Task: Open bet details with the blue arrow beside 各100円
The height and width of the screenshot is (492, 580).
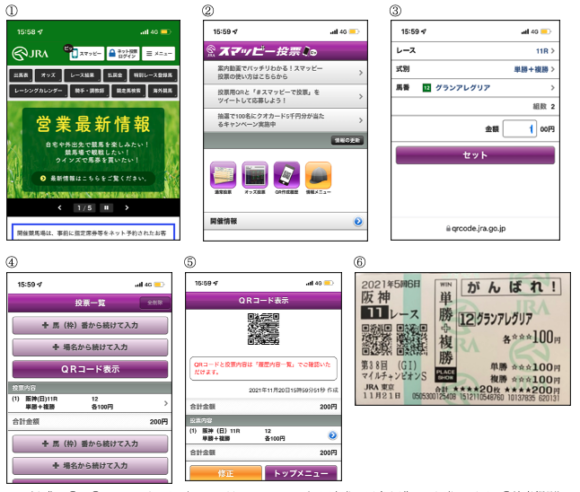Action: coord(333,435)
